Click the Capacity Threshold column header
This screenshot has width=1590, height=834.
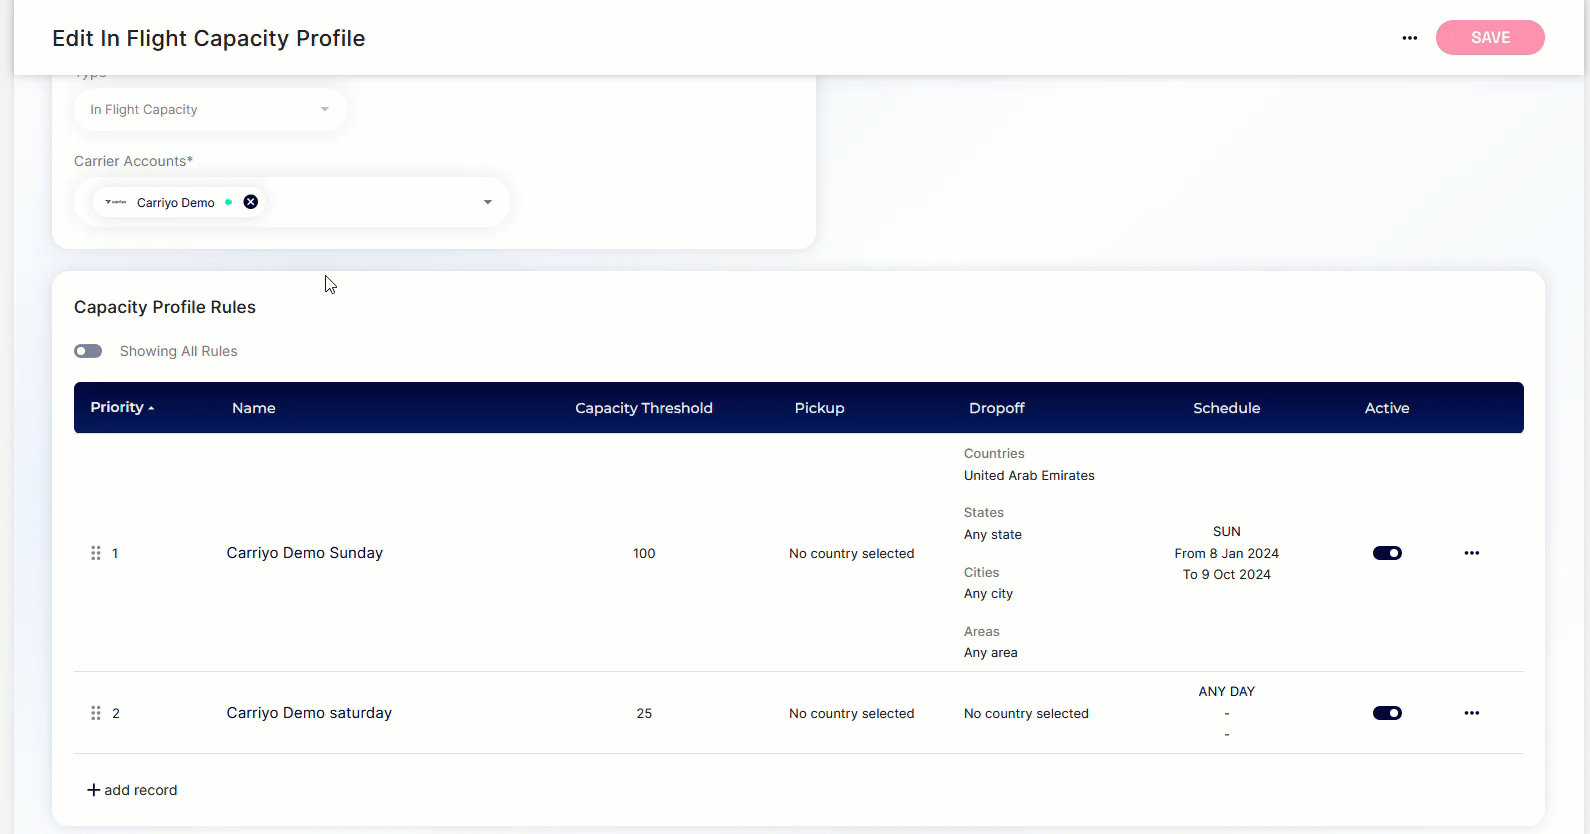tap(643, 408)
